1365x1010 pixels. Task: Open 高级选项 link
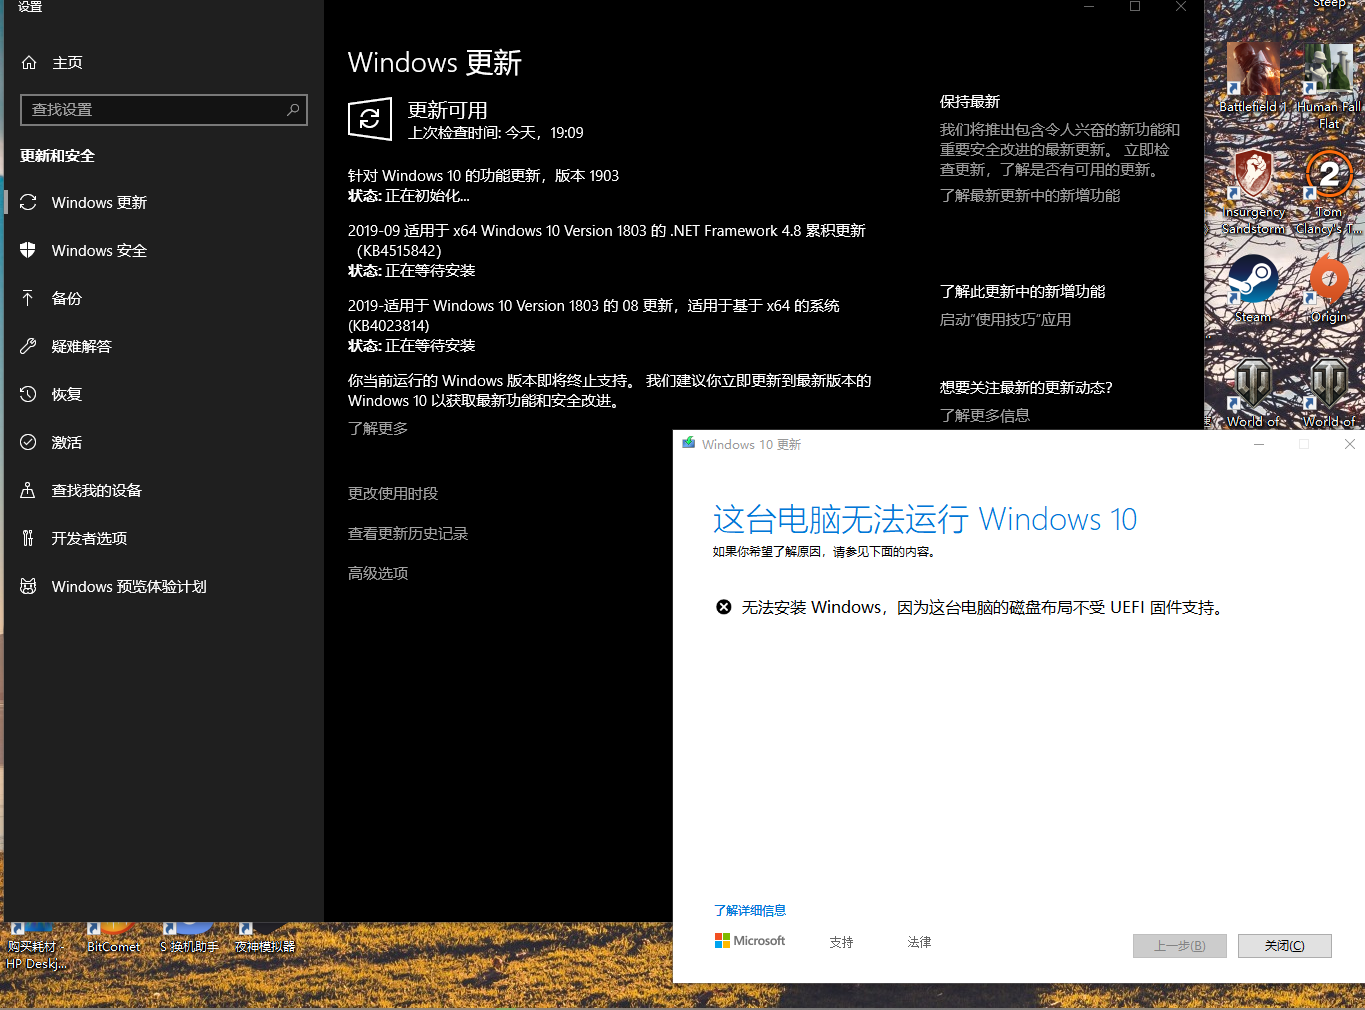[x=378, y=573]
